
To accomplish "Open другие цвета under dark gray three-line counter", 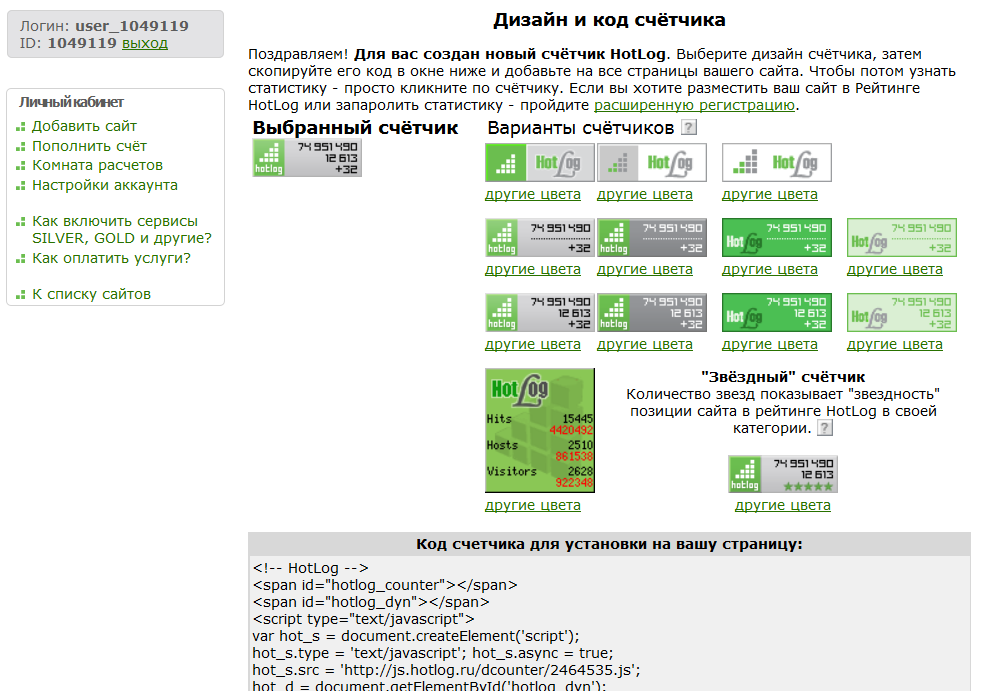I will pyautogui.click(x=645, y=345).
